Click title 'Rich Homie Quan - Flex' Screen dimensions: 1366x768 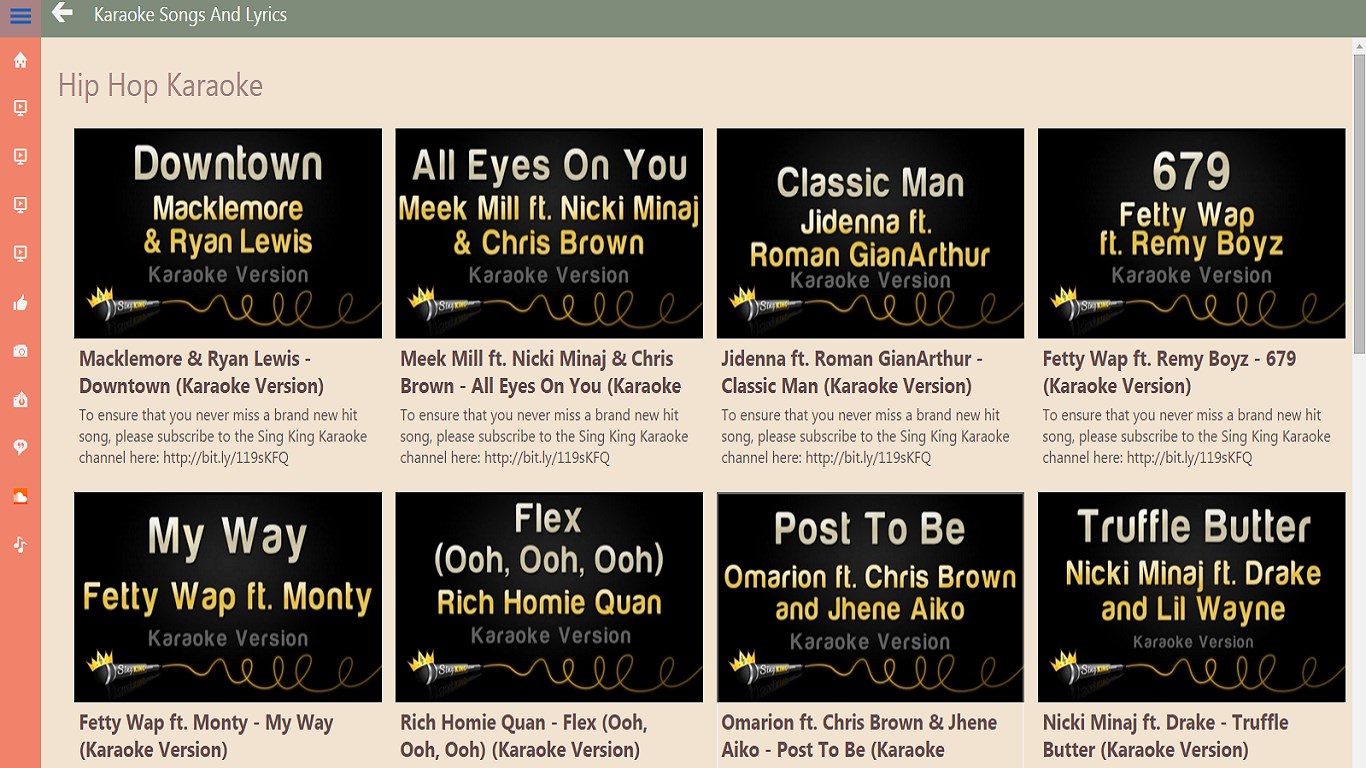coord(524,736)
